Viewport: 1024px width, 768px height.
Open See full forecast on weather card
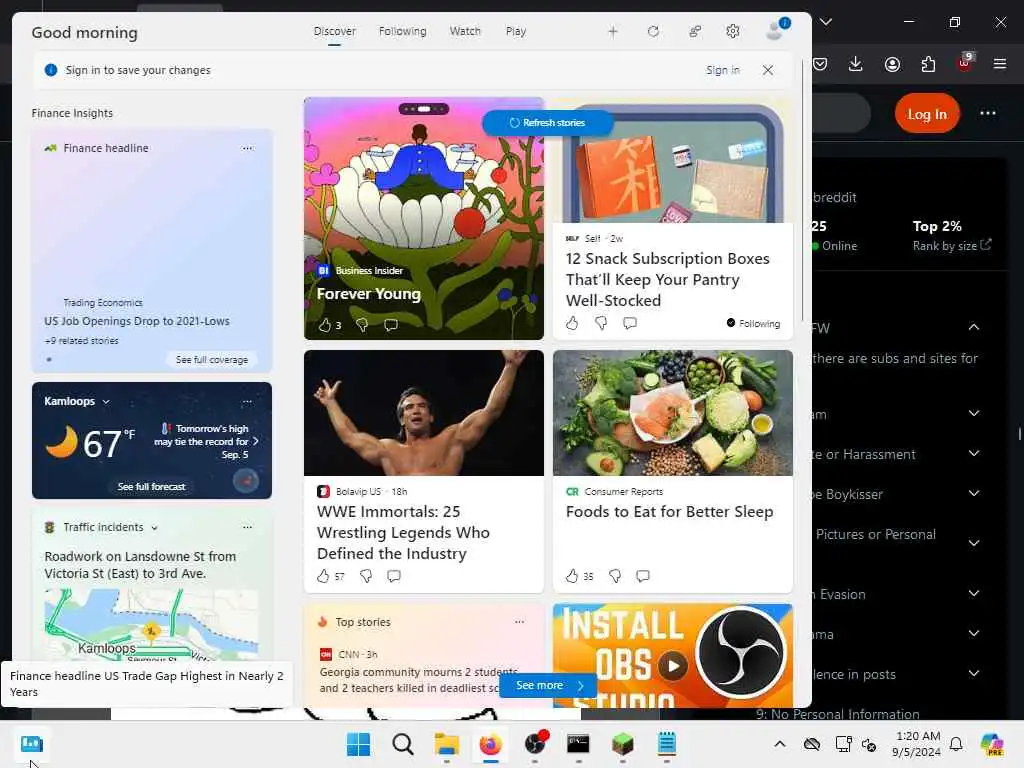[x=152, y=487]
